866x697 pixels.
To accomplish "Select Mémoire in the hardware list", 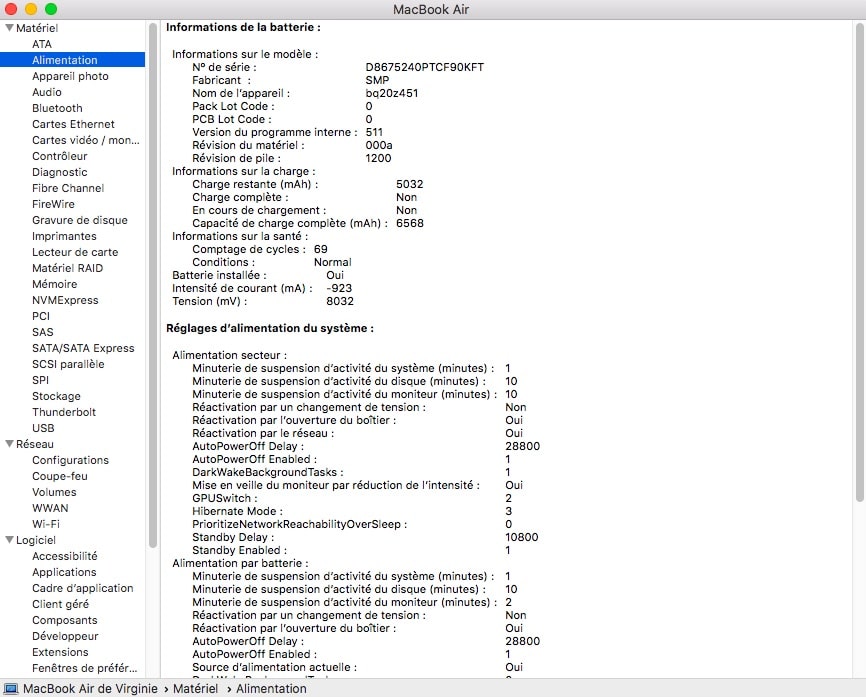I will [x=54, y=284].
